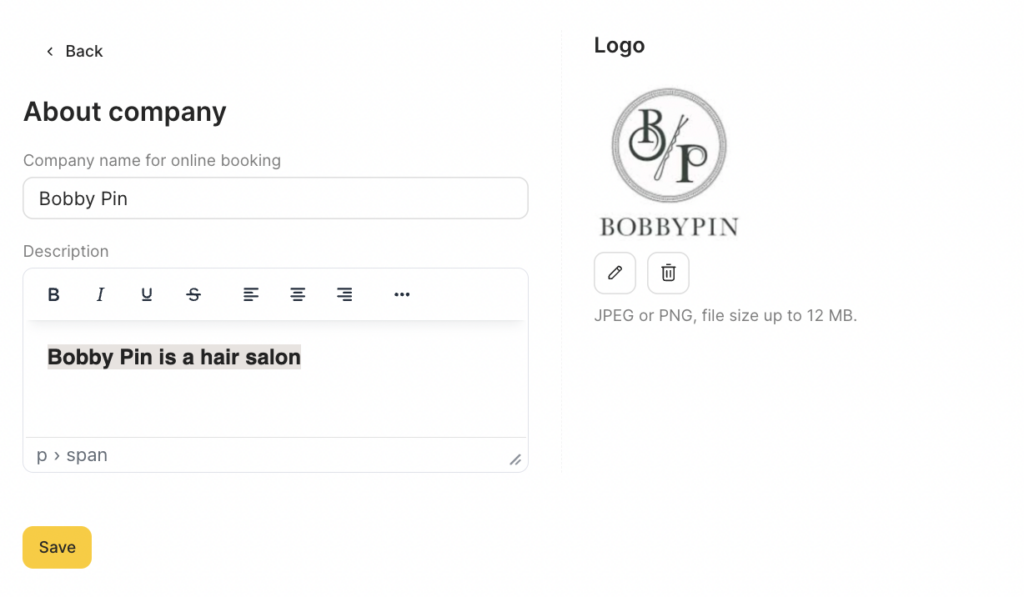Align description text to the left
Viewport: 1024px width, 597px height.
tap(251, 295)
